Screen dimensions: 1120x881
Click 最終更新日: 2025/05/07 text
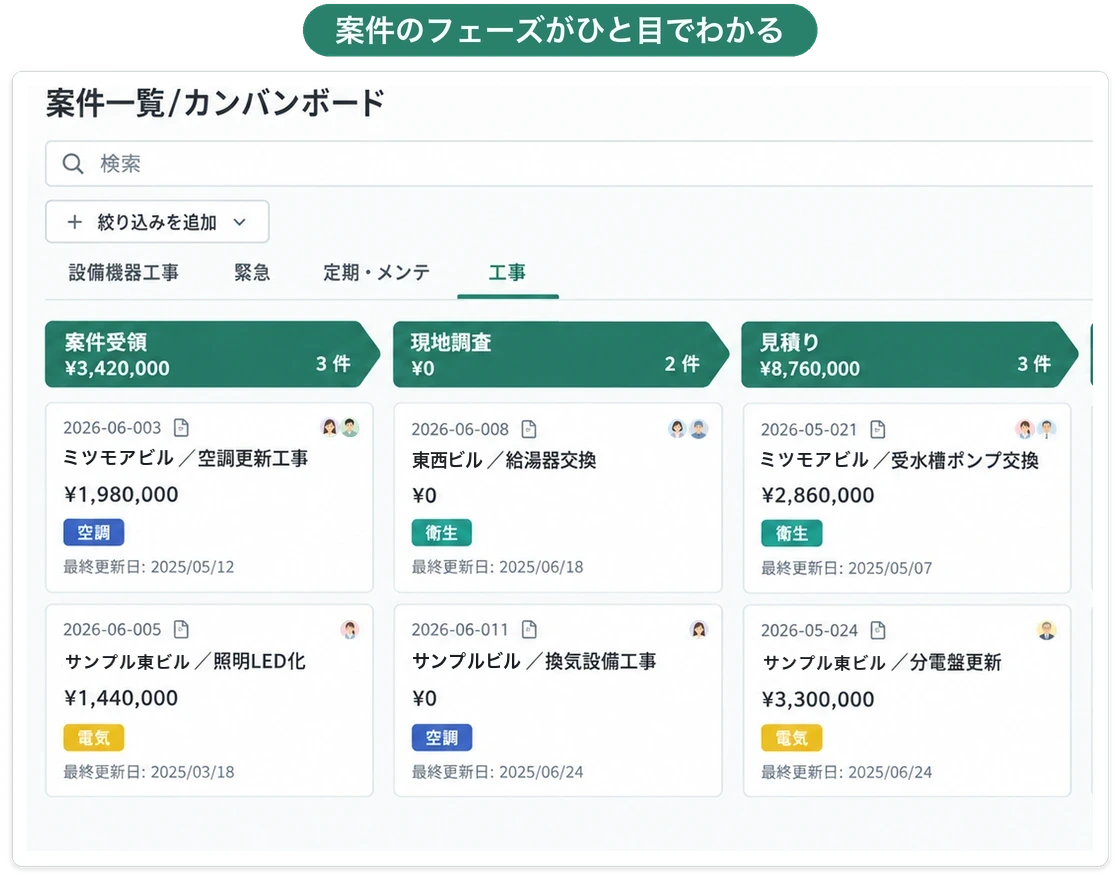point(846,568)
